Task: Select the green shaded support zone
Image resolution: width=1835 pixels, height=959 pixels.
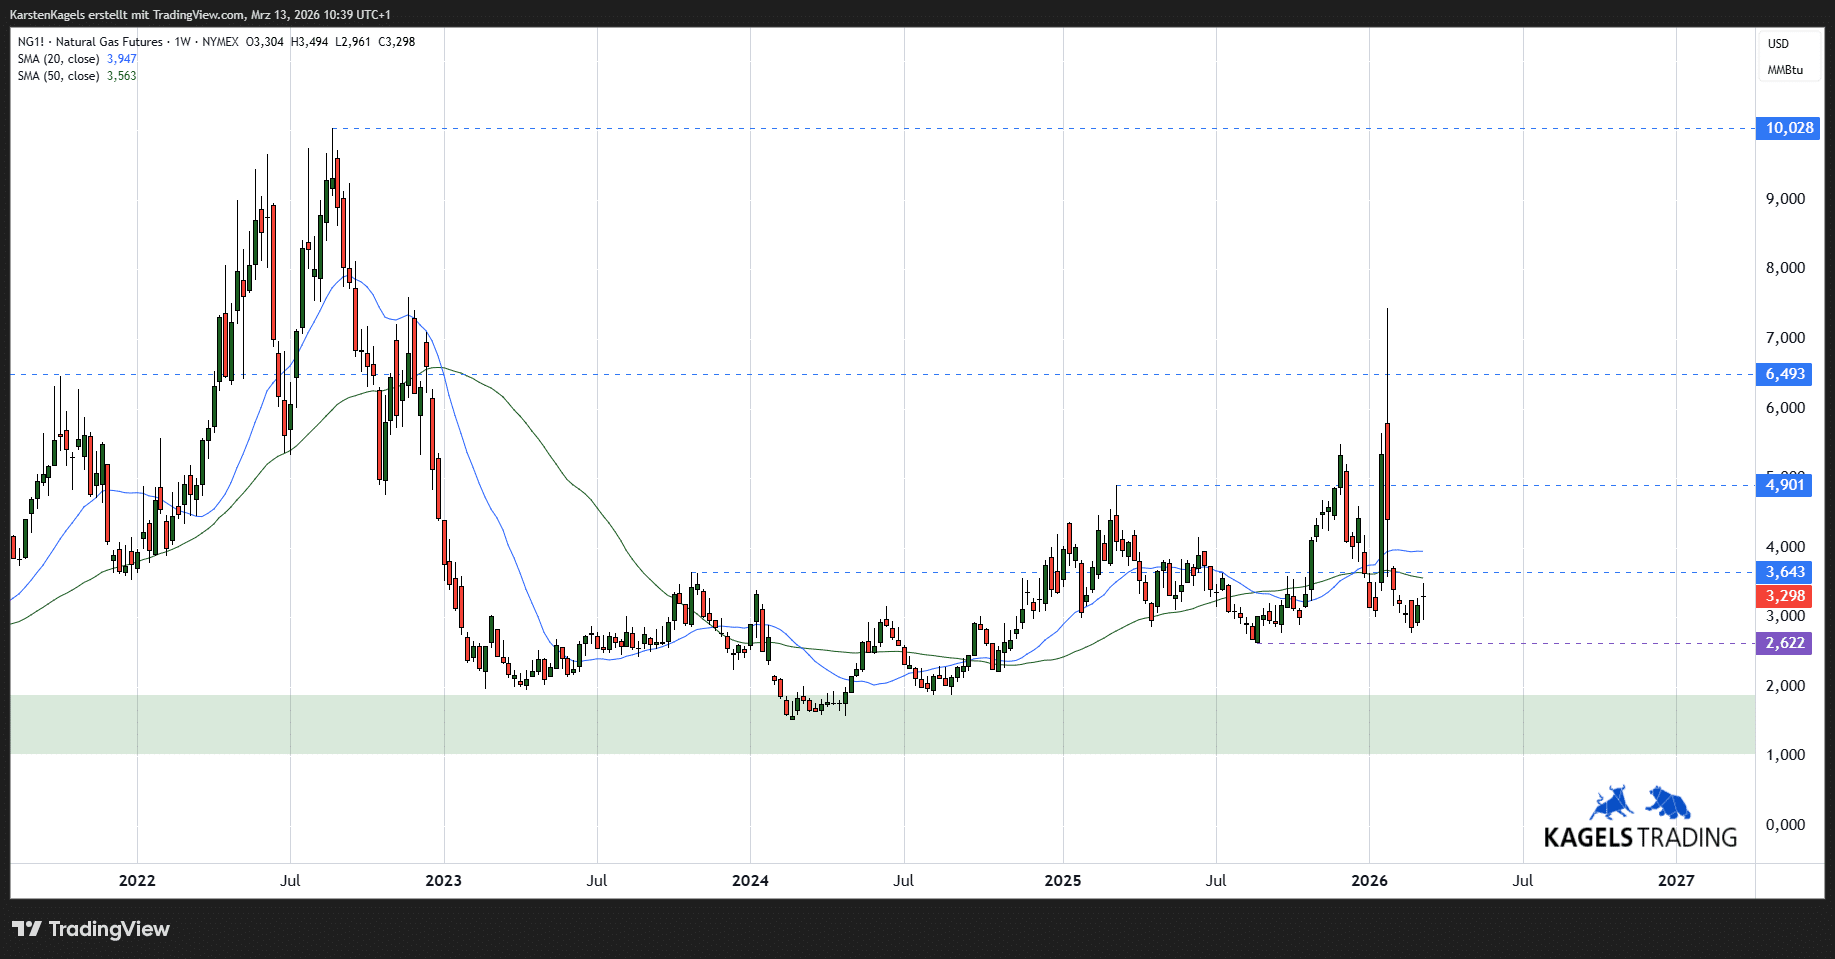Action: (x=880, y=724)
